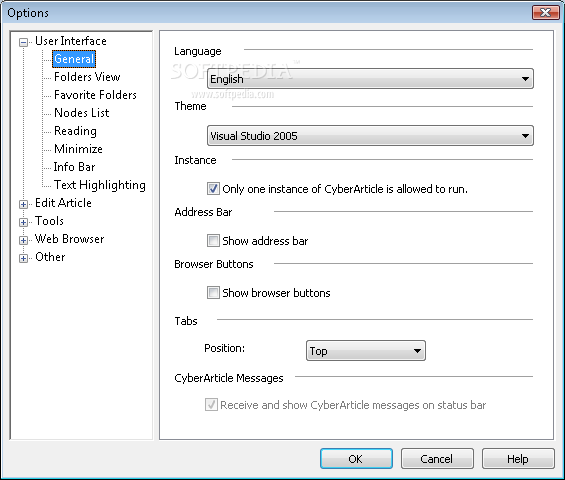The width and height of the screenshot is (565, 480).
Task: Open Info Bar settings
Action: click(x=74, y=167)
